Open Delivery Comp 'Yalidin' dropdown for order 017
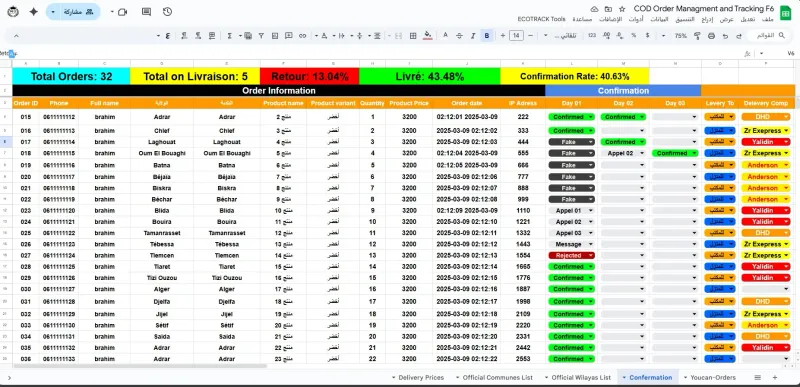This screenshot has width=800, height=387. (766, 142)
